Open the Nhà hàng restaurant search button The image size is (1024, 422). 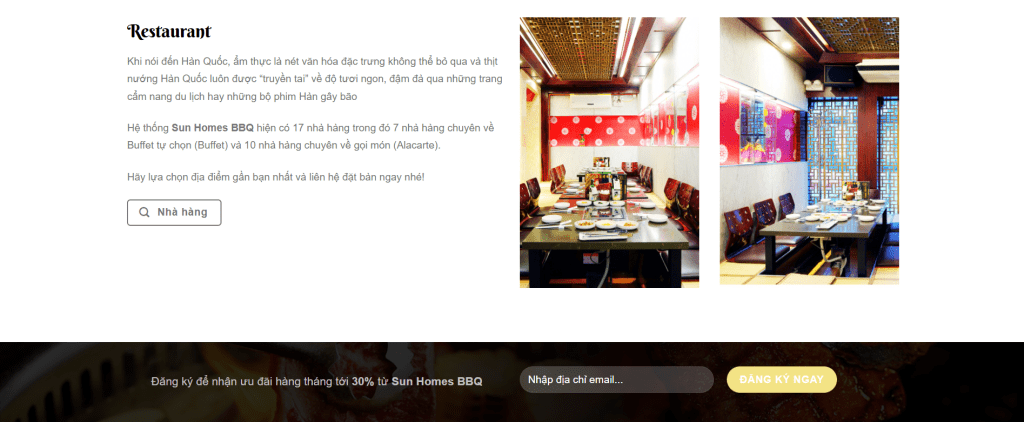pos(174,212)
